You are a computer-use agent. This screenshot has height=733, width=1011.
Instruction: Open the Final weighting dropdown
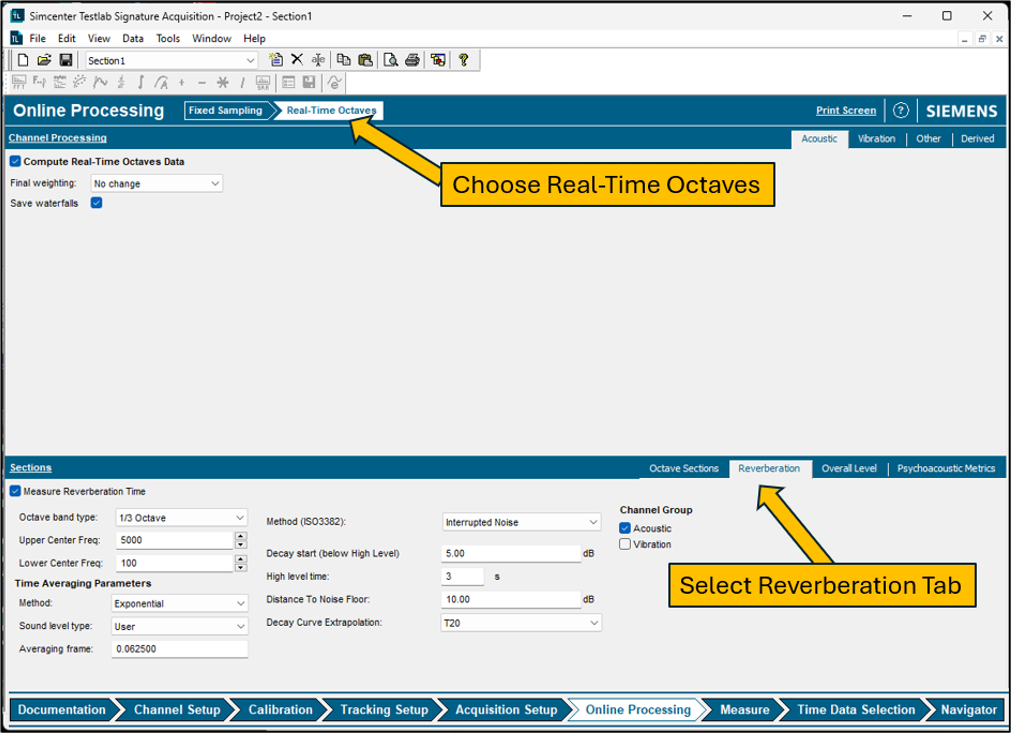(156, 184)
